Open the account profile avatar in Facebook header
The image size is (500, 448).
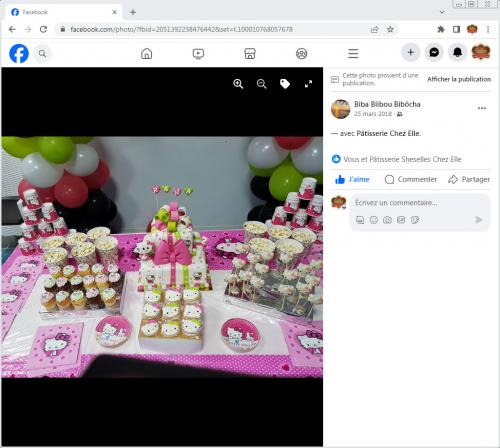[x=481, y=52]
